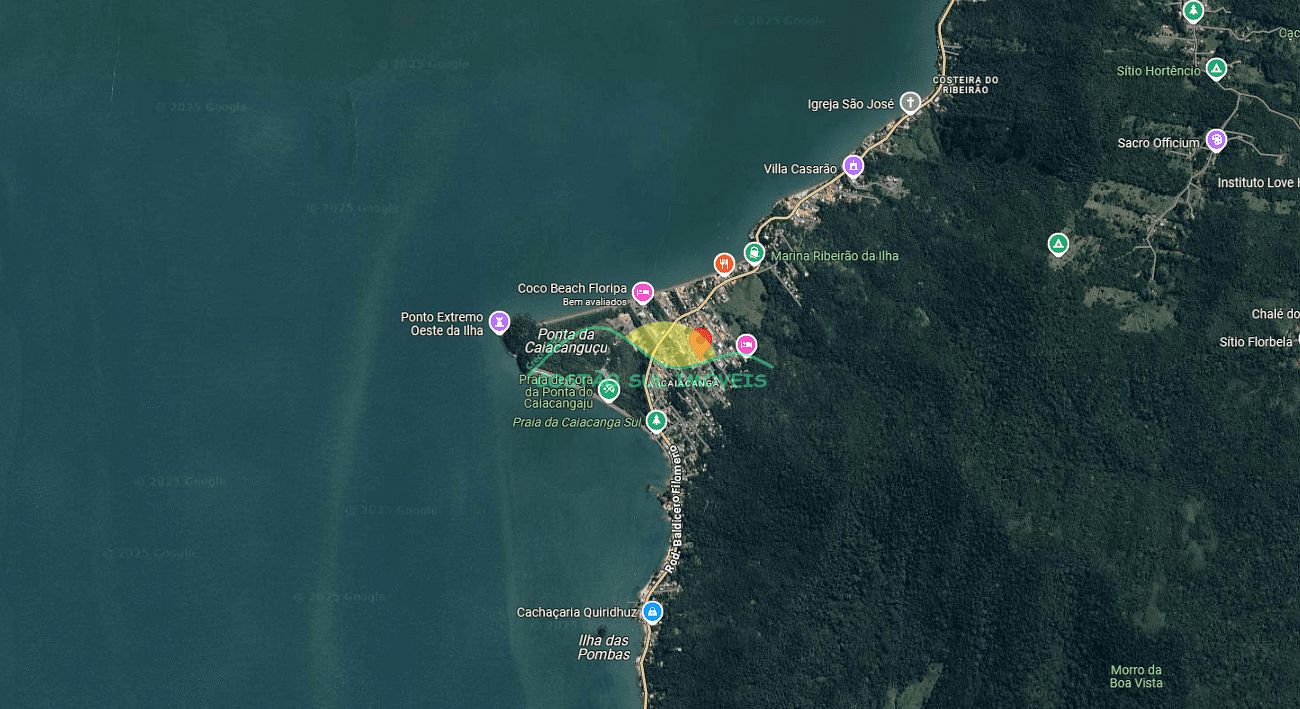Click the Praia da Caiacanga Sul tree pin
The height and width of the screenshot is (709, 1300).
[x=656, y=421]
